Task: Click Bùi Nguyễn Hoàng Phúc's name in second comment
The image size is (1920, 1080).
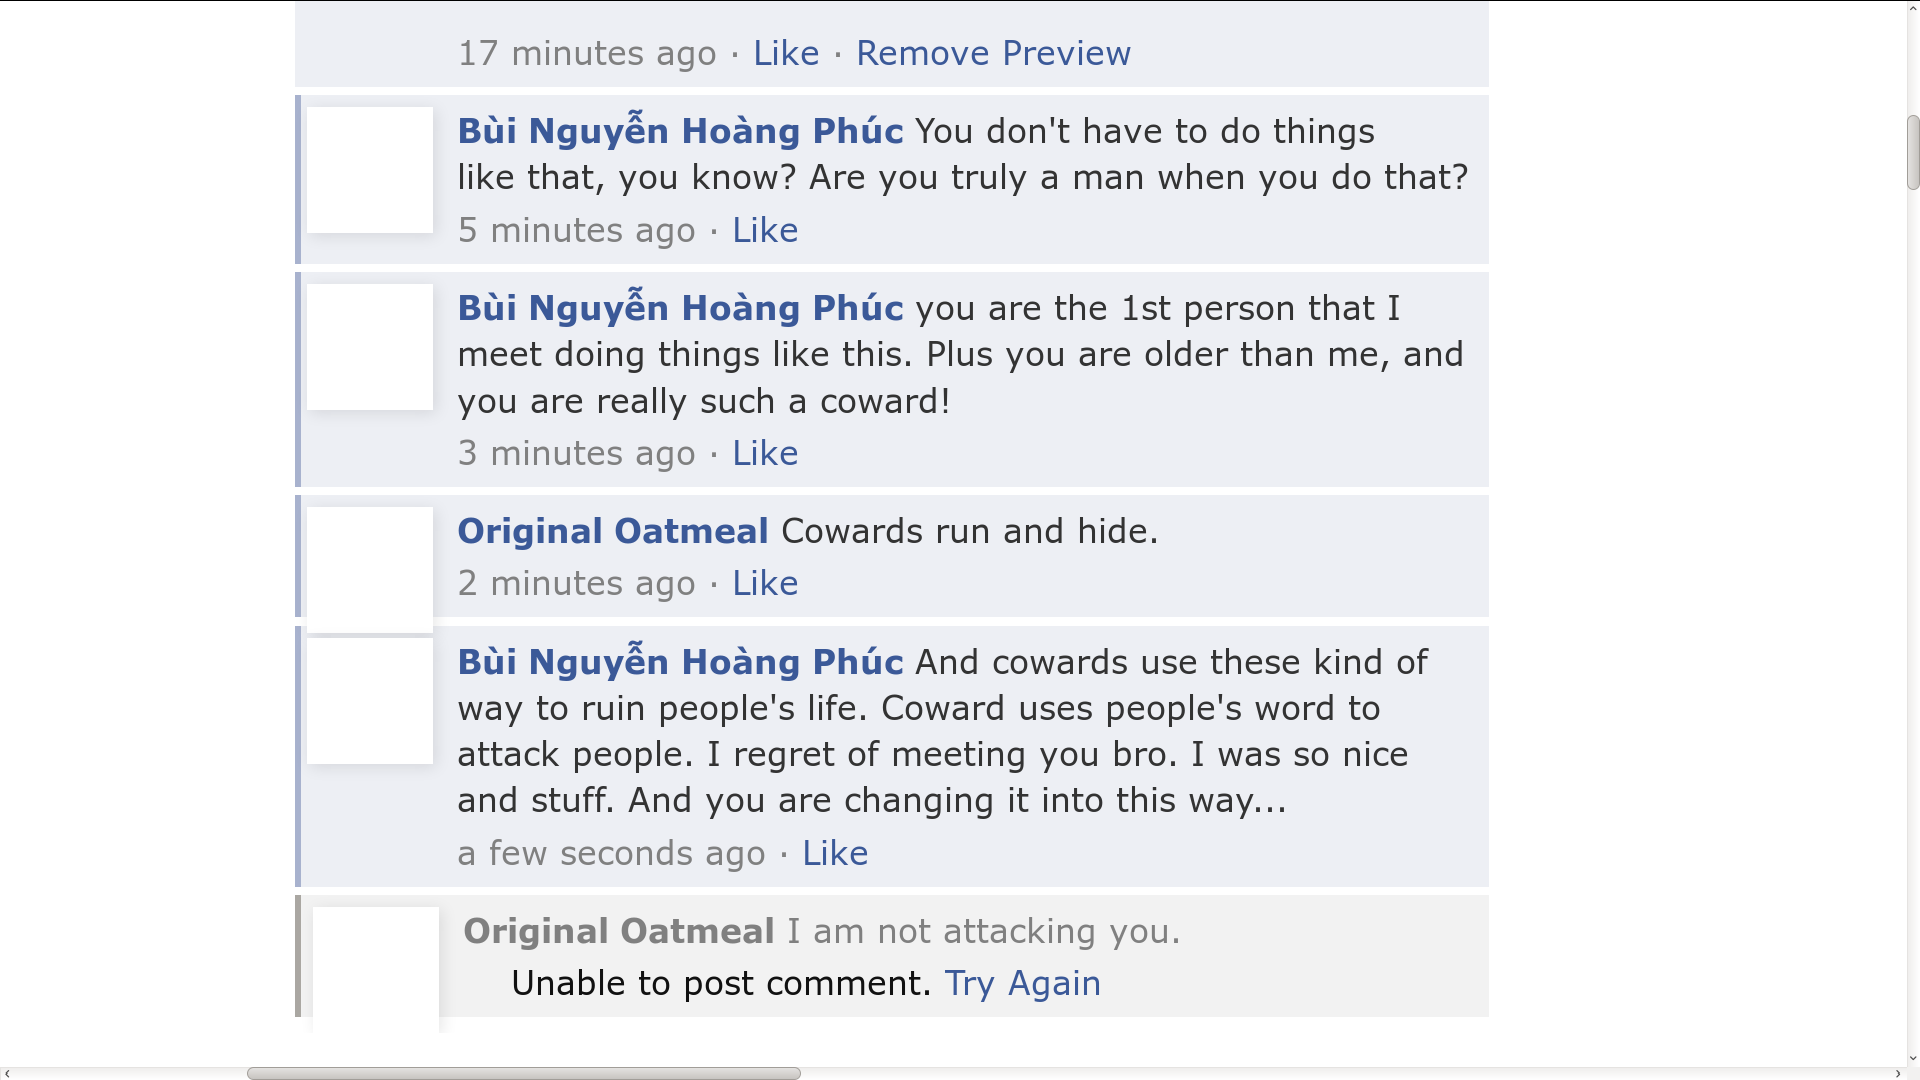Action: coord(681,307)
